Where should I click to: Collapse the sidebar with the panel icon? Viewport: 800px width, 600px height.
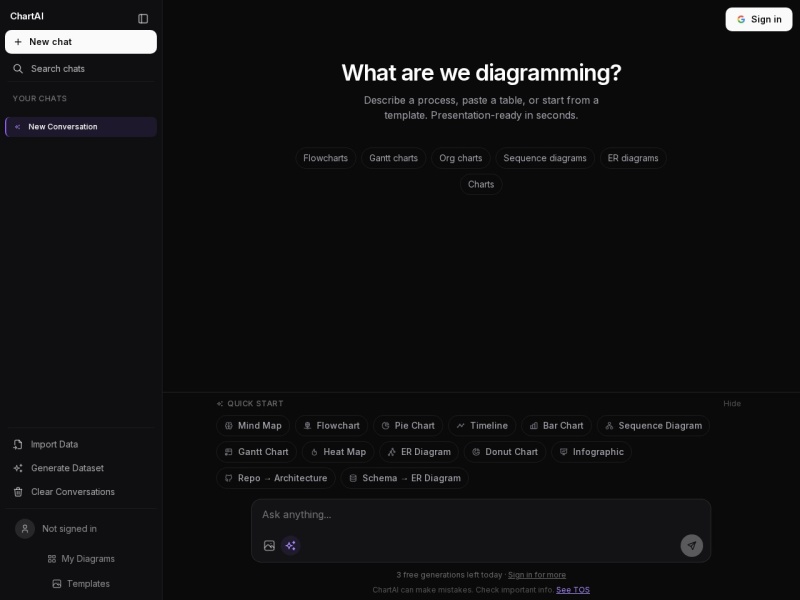[143, 19]
